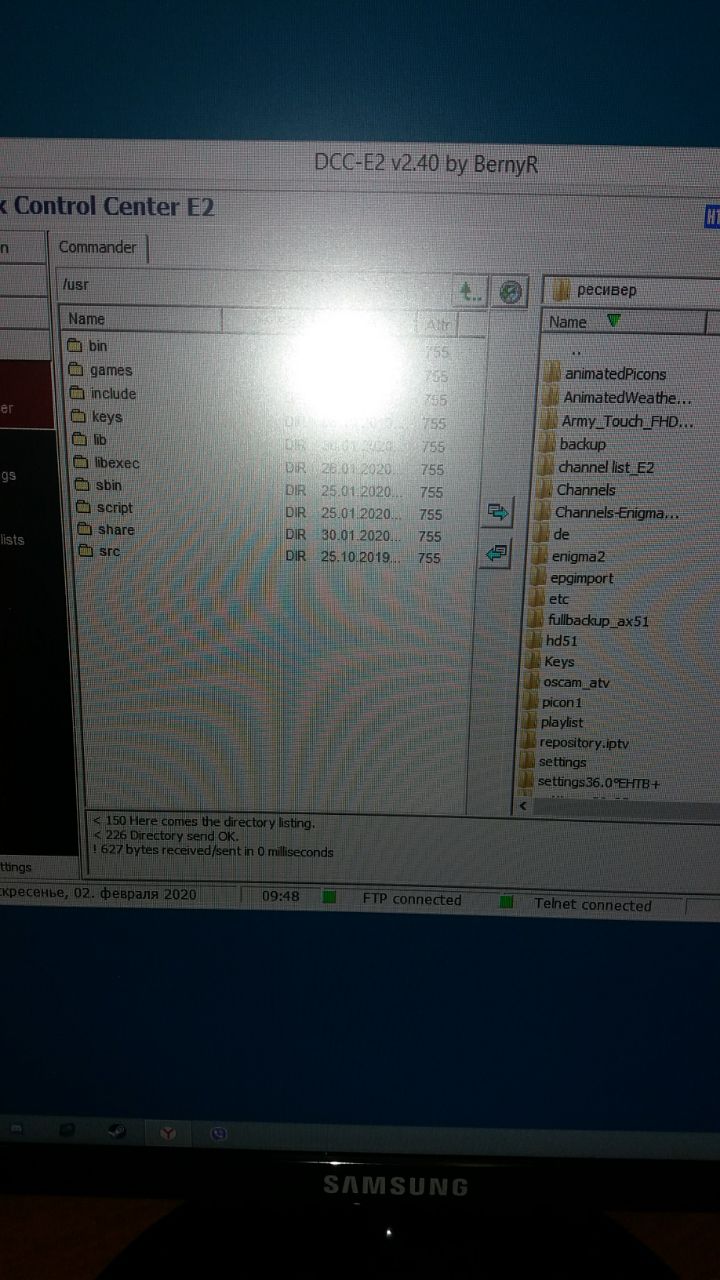
Task: Select the share folder icon
Action: pos(84,530)
